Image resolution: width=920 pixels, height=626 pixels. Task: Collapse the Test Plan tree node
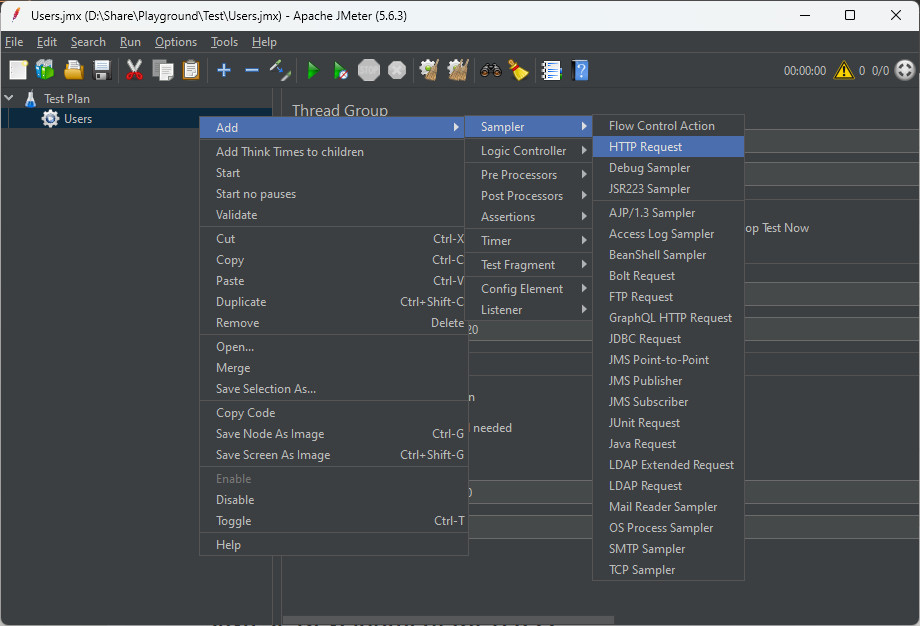[9, 98]
